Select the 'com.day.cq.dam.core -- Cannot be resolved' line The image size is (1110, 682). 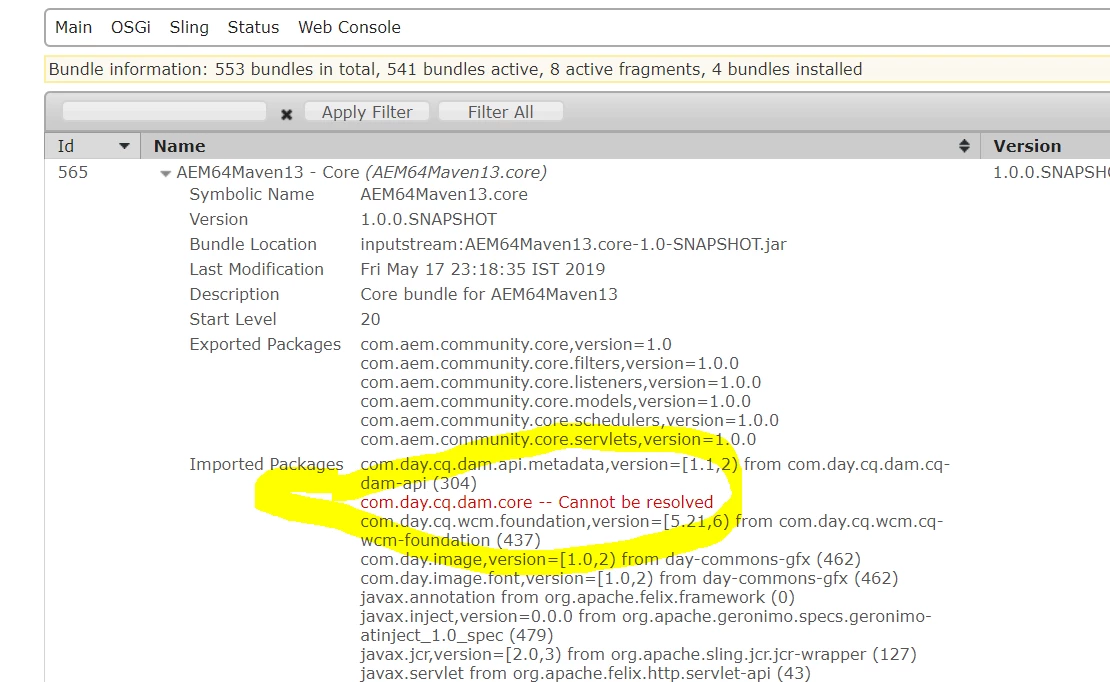(537, 502)
